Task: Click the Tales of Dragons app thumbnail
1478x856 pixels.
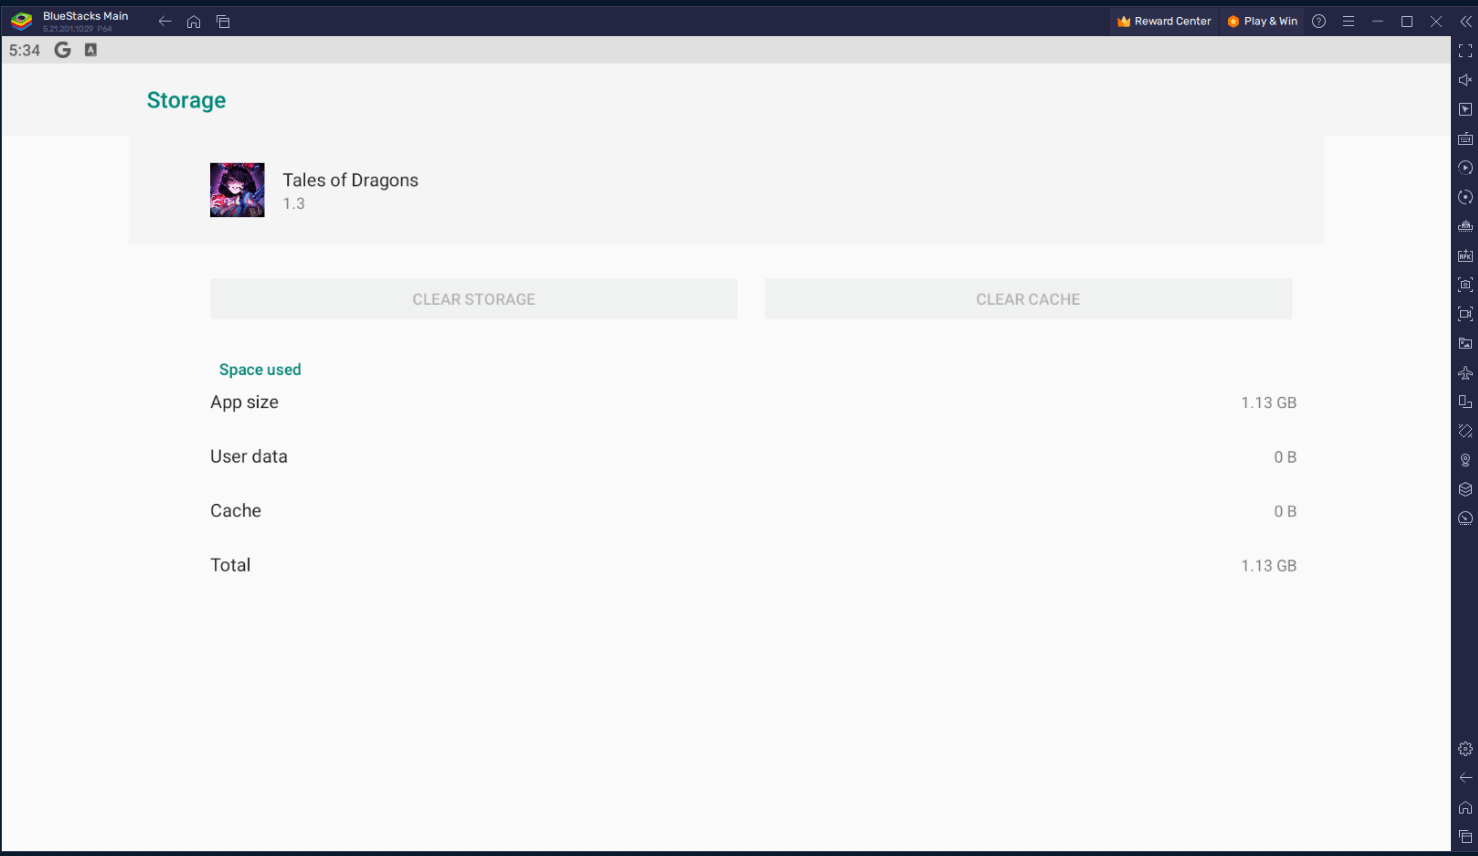Action: tap(237, 190)
